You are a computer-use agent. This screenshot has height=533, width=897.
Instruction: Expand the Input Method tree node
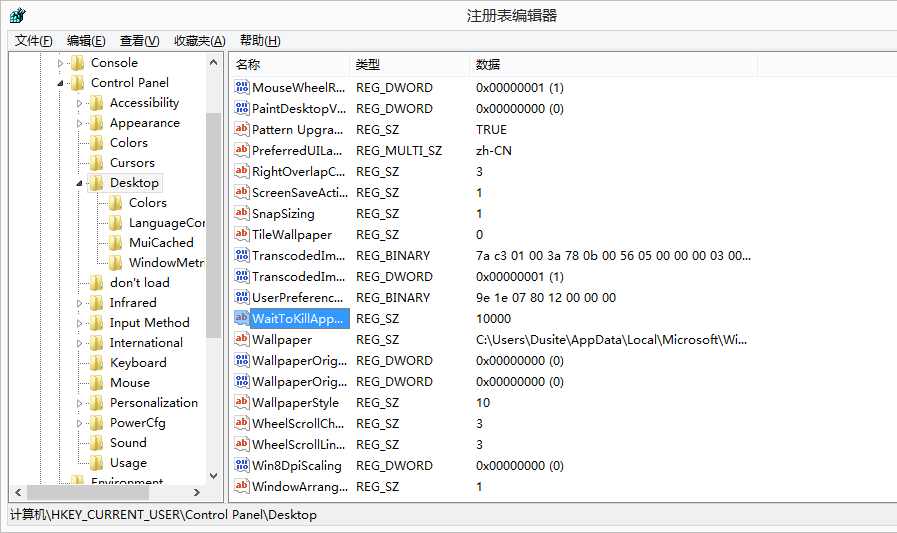point(79,324)
